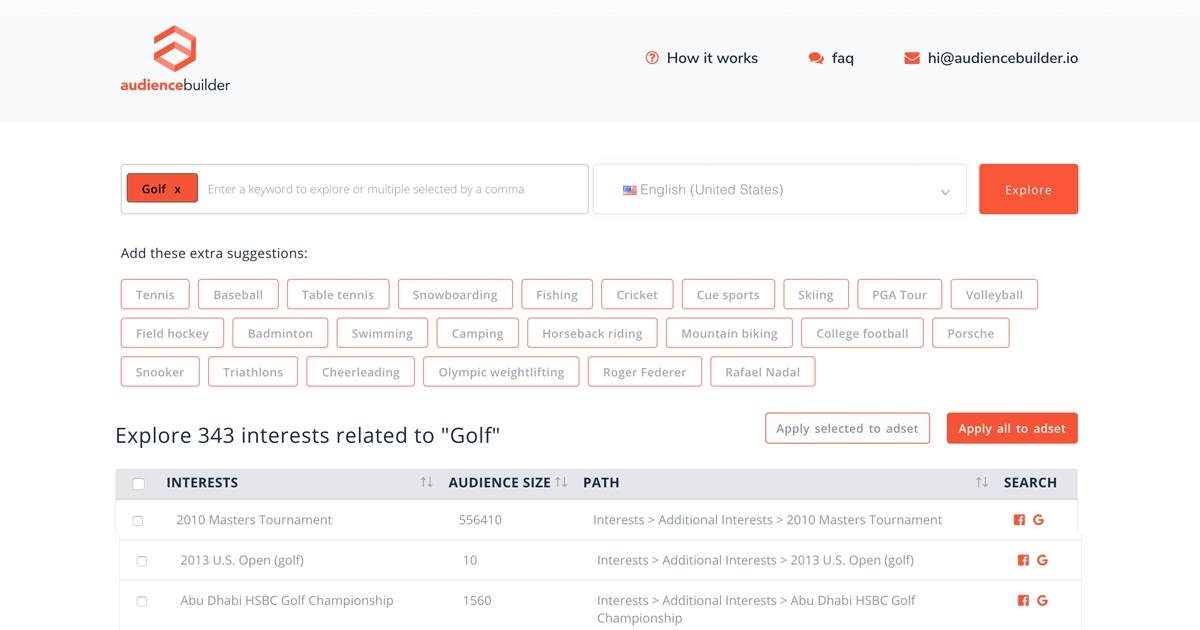
Task: Open Google search for 2010 Masters Tournament
Action: 1038,519
